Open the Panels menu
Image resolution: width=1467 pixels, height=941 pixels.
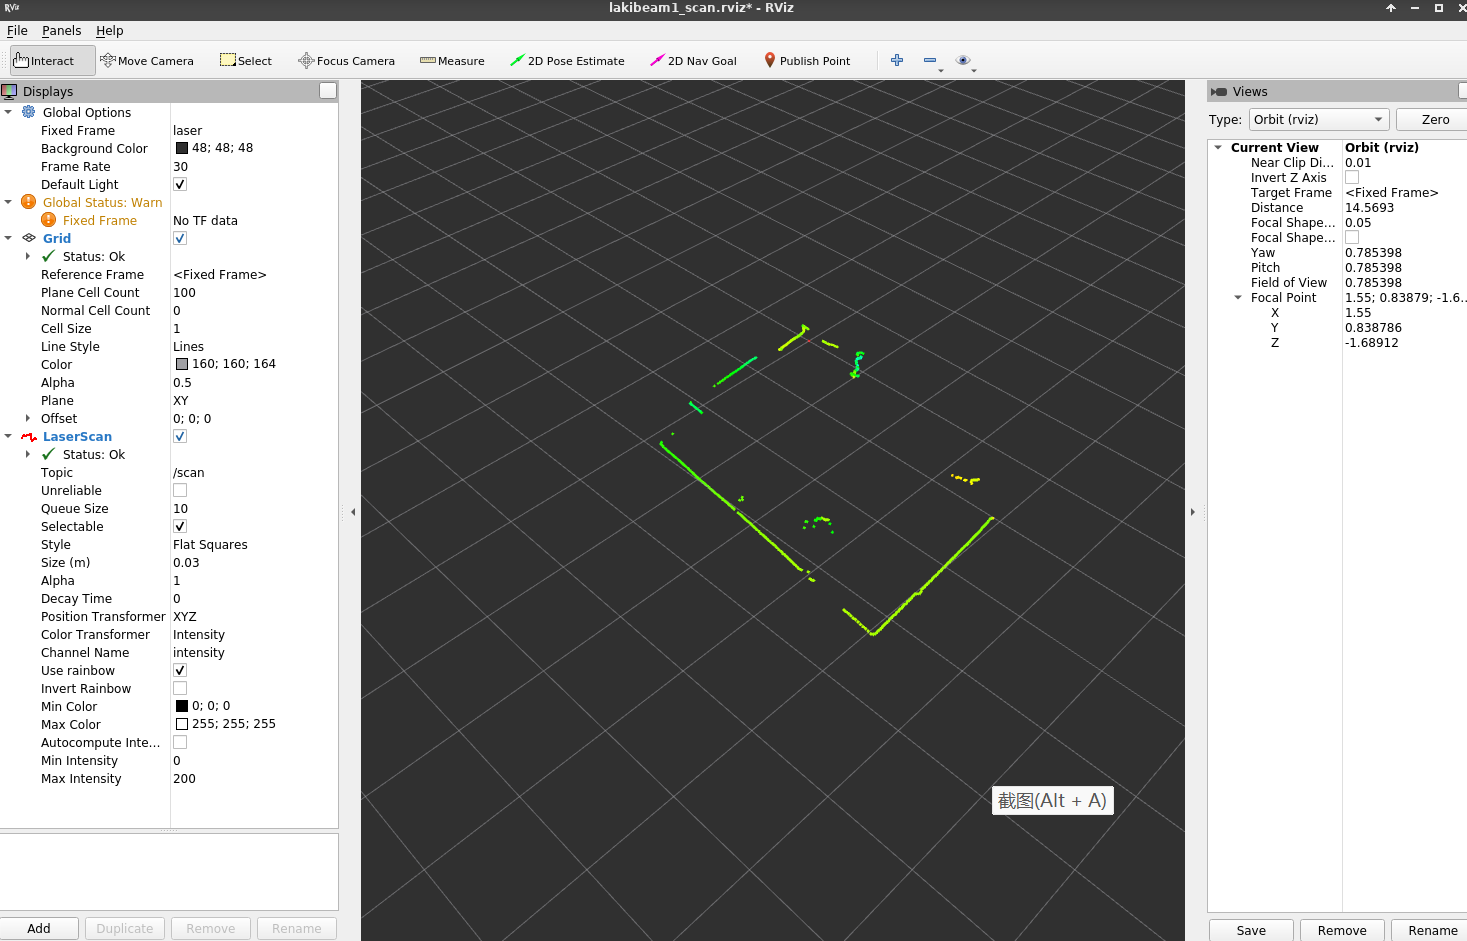pyautogui.click(x=62, y=31)
